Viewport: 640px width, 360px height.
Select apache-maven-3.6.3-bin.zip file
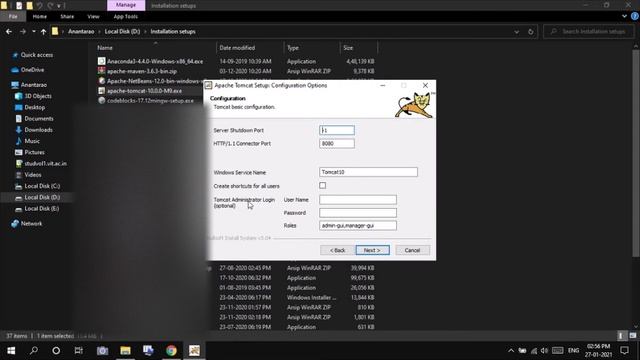point(142,71)
